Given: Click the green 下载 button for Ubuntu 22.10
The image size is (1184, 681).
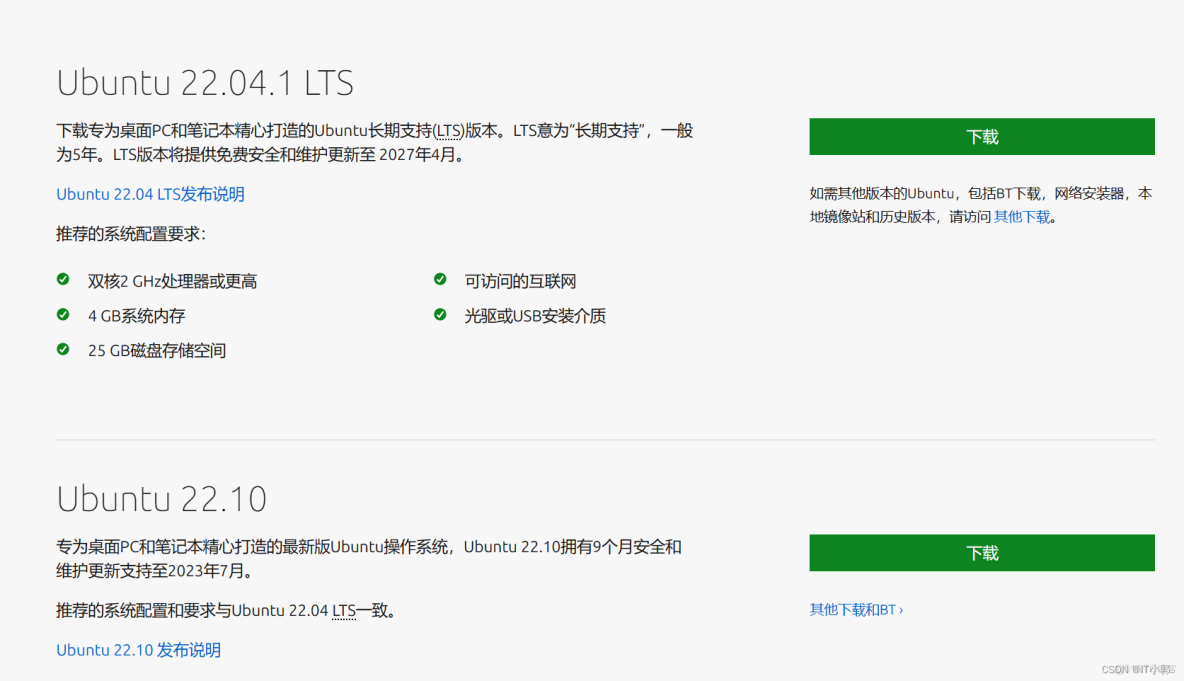Looking at the screenshot, I should coord(981,552).
